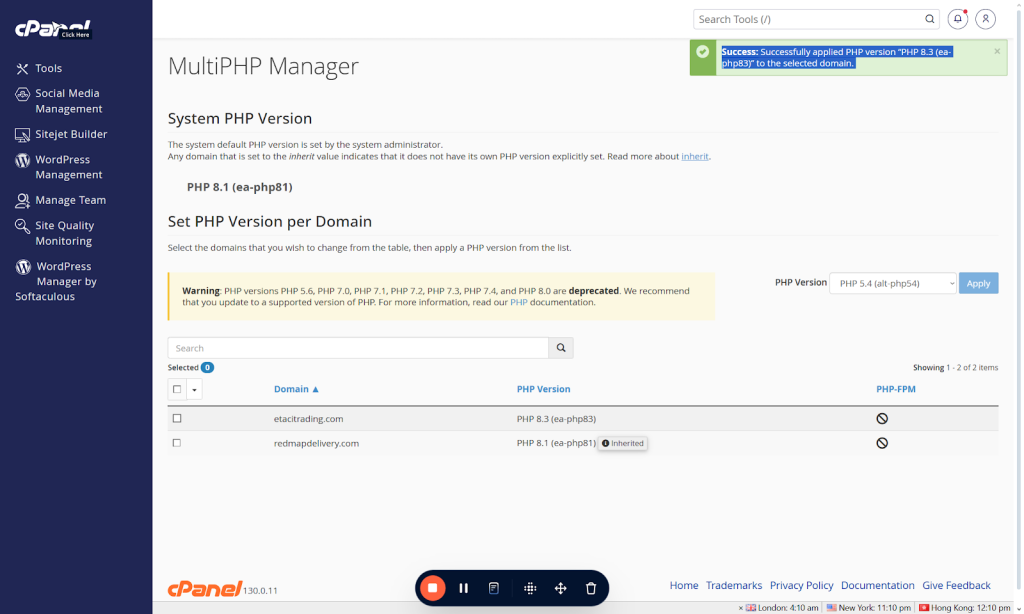Pause the screen recording
This screenshot has height=614, width=1024.
click(464, 588)
